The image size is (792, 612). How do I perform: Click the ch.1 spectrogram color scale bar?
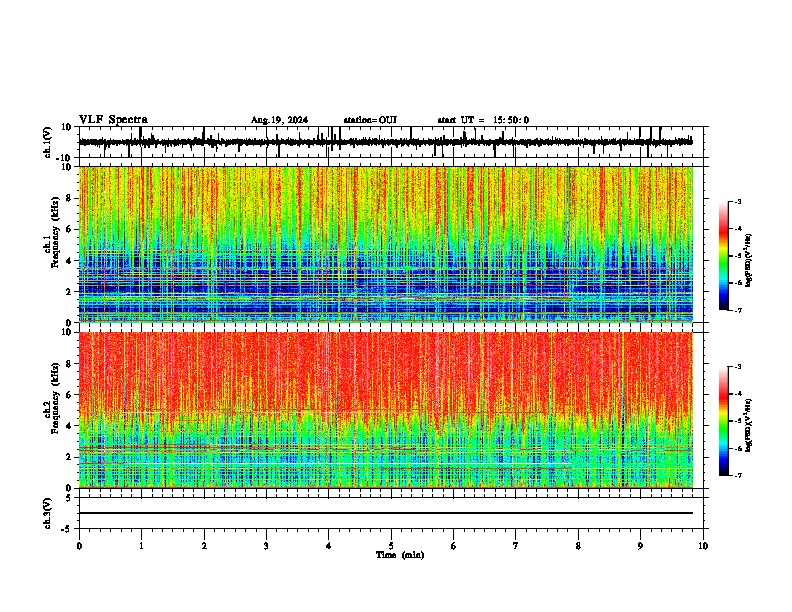point(723,256)
